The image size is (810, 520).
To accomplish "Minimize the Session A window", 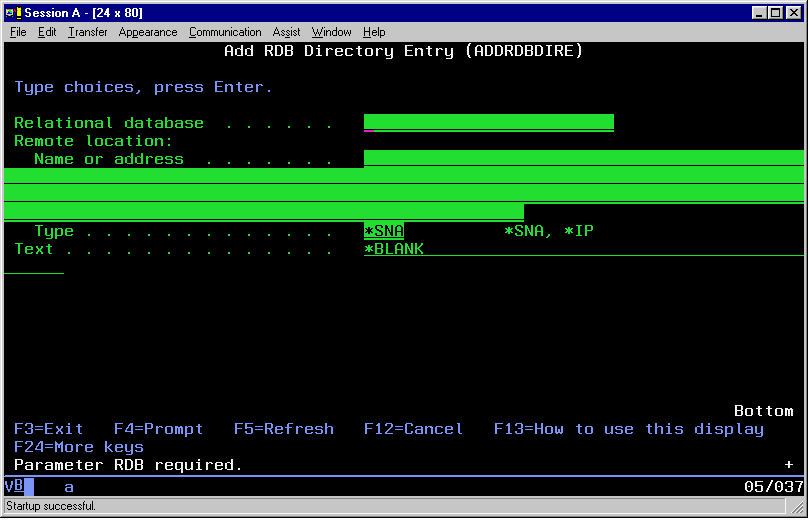I will [759, 13].
